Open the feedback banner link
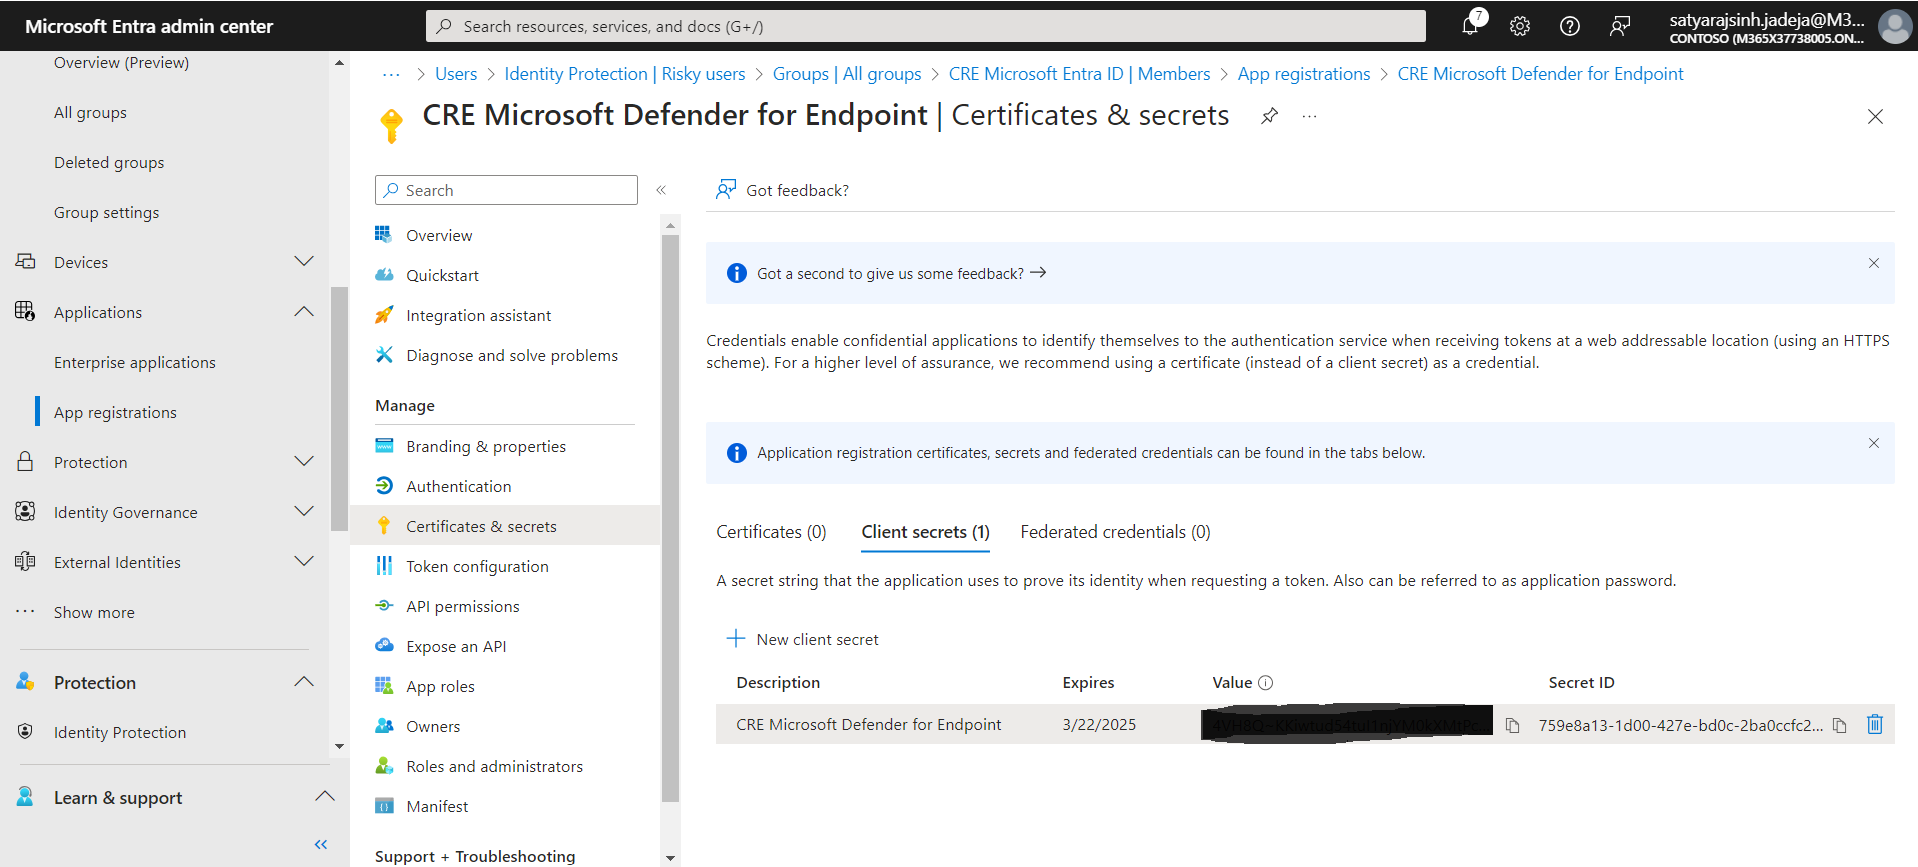 pos(901,273)
